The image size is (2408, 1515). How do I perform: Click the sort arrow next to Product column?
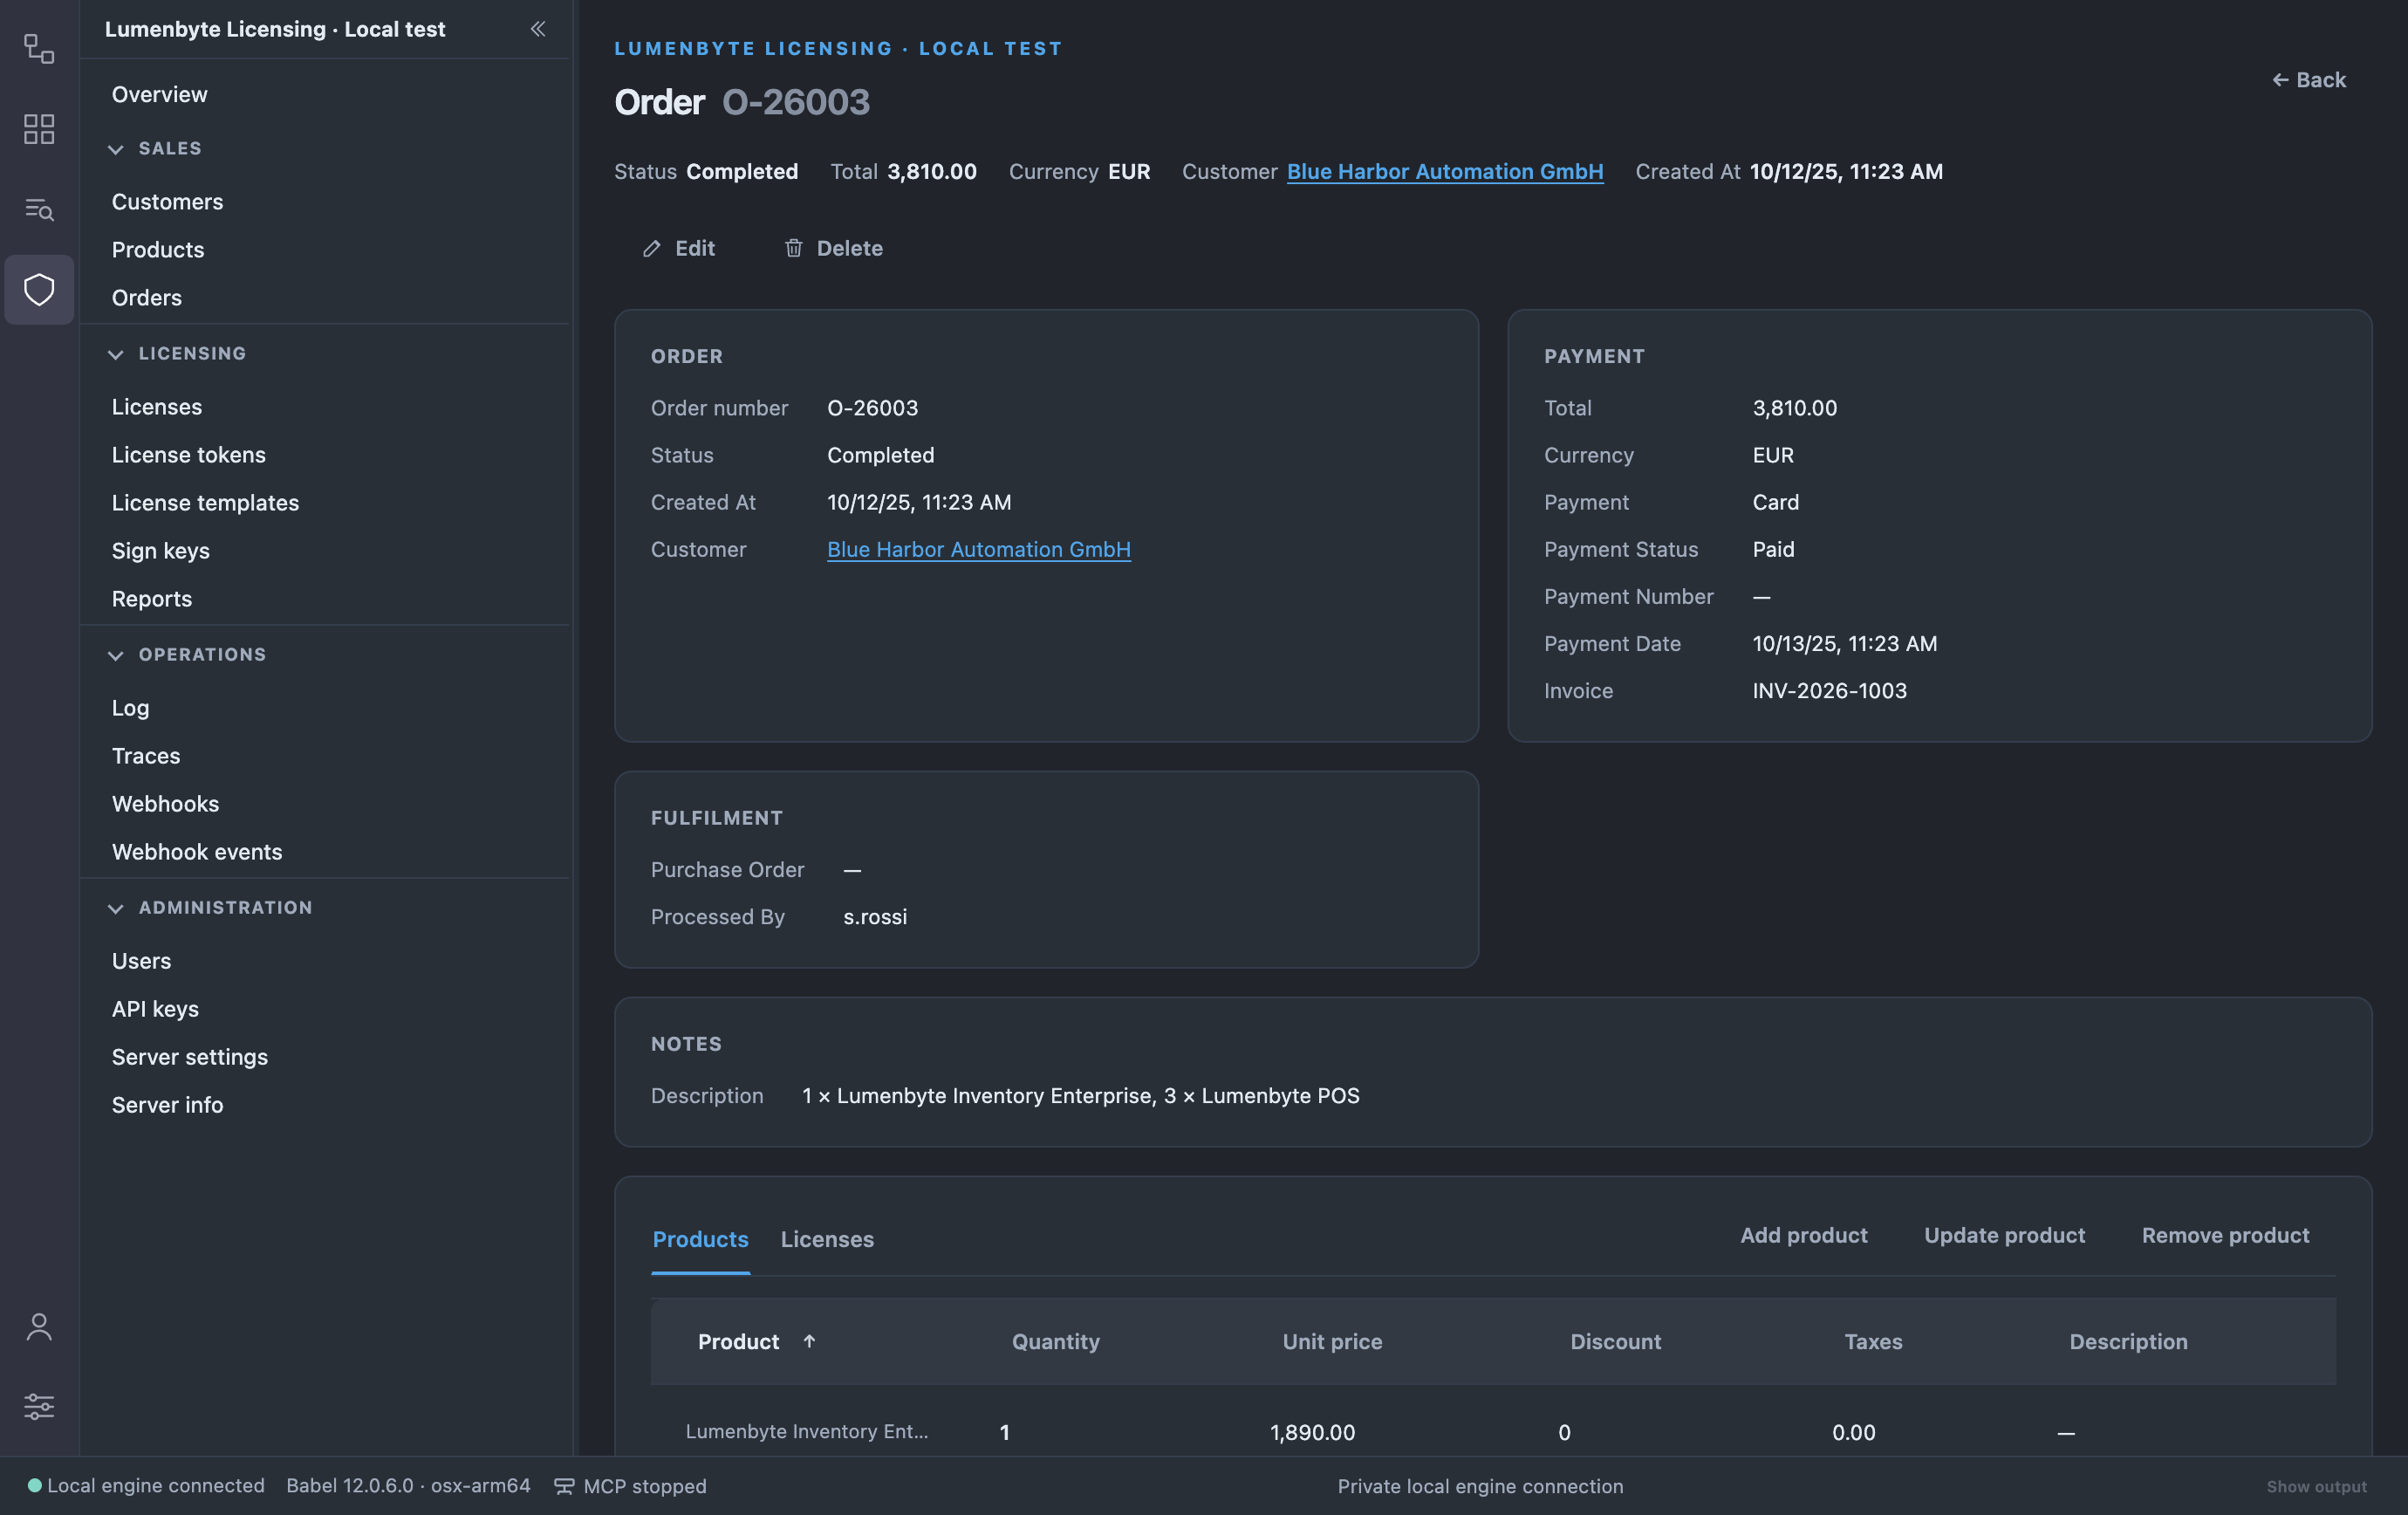809,1341
